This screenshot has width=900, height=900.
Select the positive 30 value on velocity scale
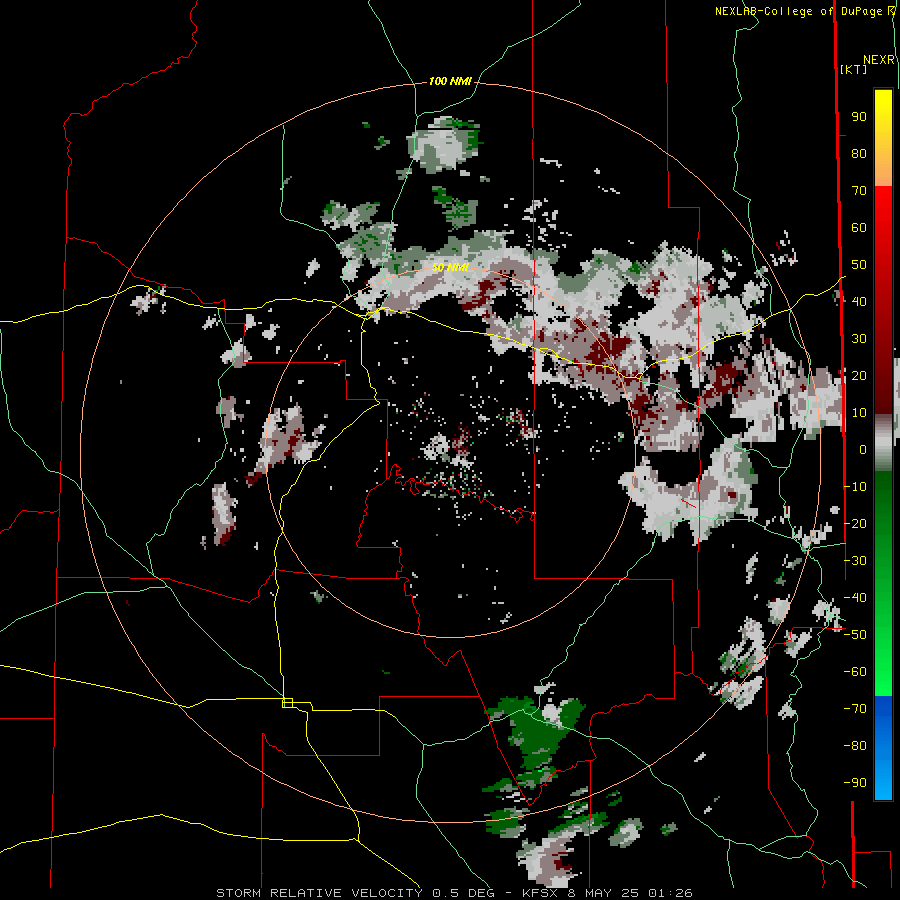click(859, 339)
